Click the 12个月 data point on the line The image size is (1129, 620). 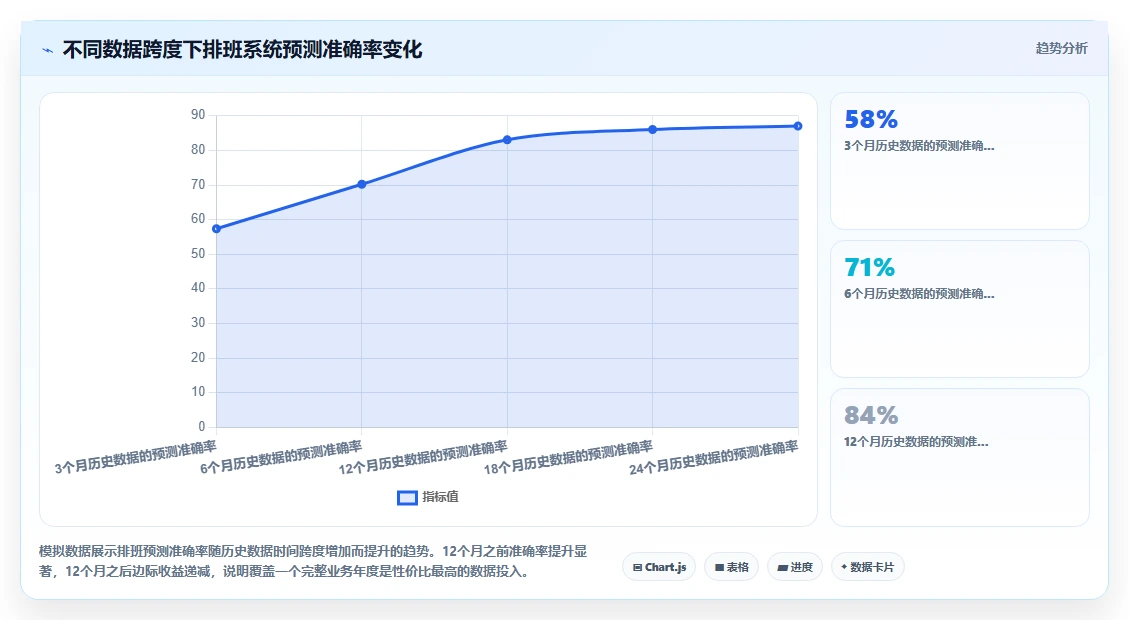point(508,140)
